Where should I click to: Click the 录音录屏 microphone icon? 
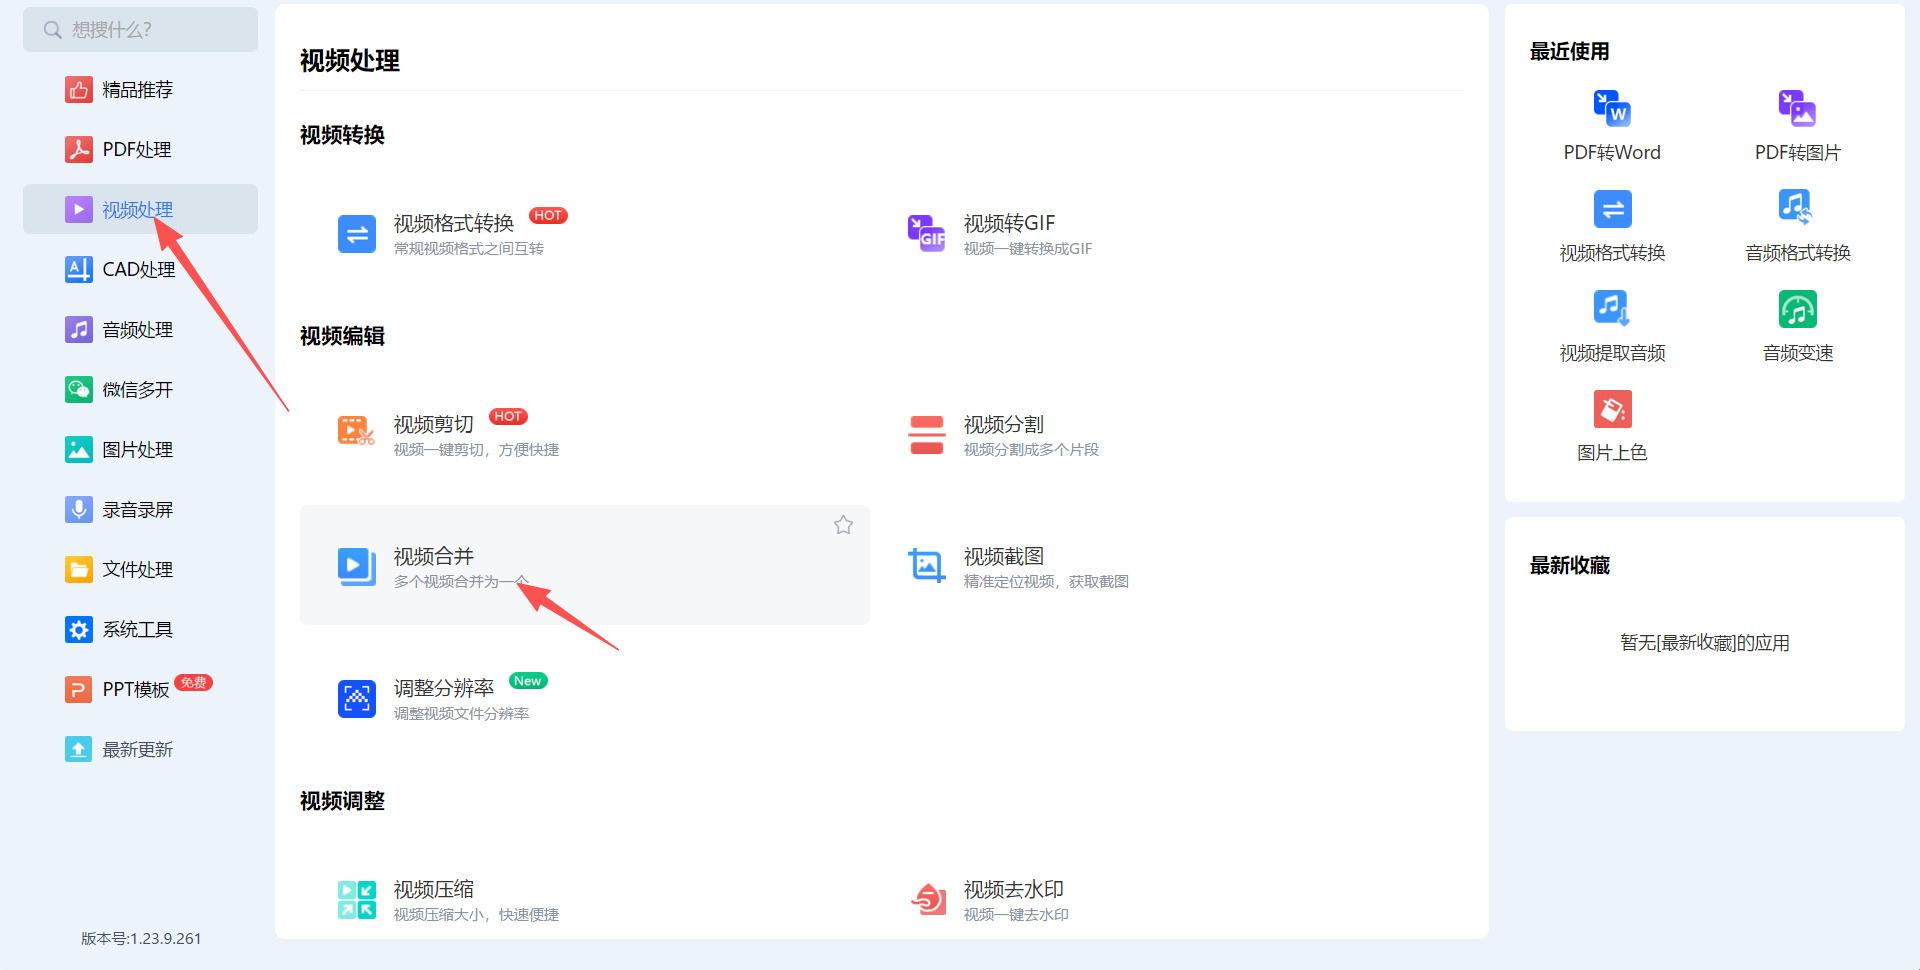tap(78, 510)
